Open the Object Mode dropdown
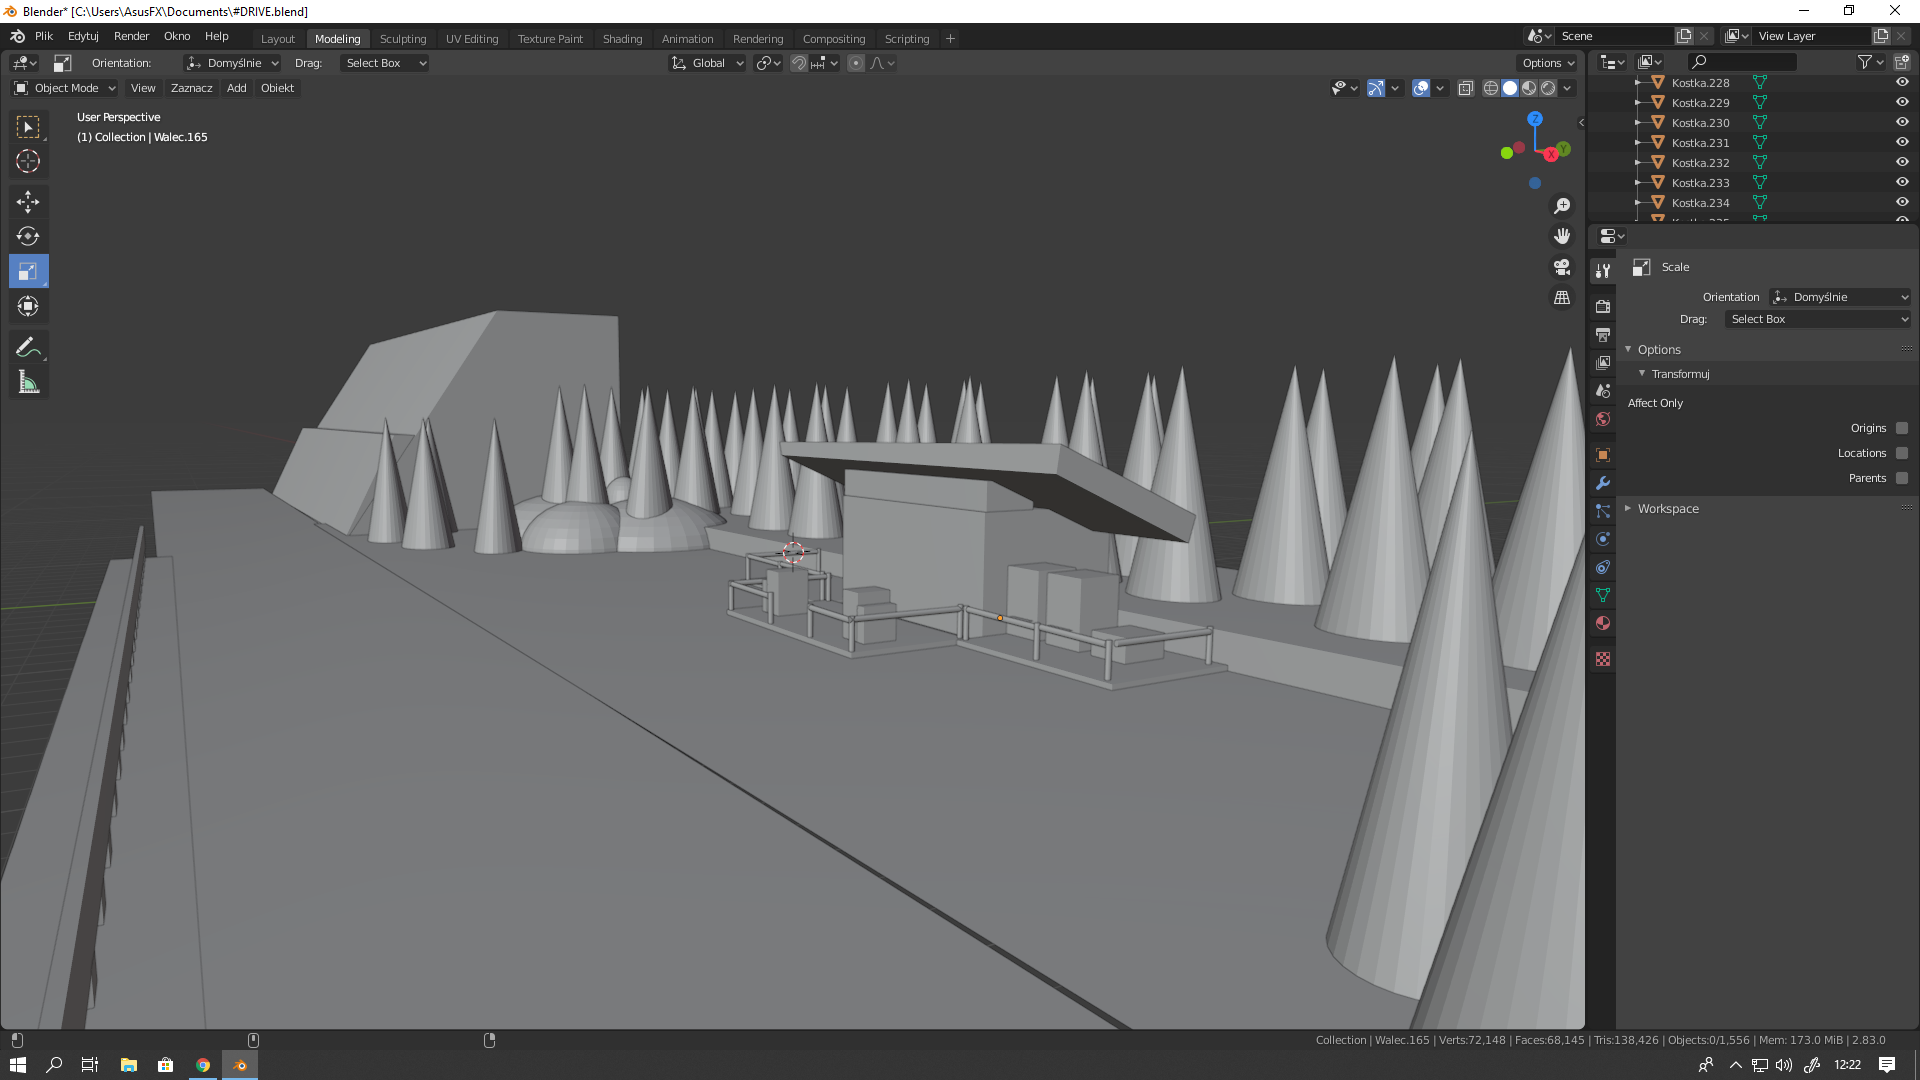This screenshot has height=1080, width=1920. click(x=66, y=88)
